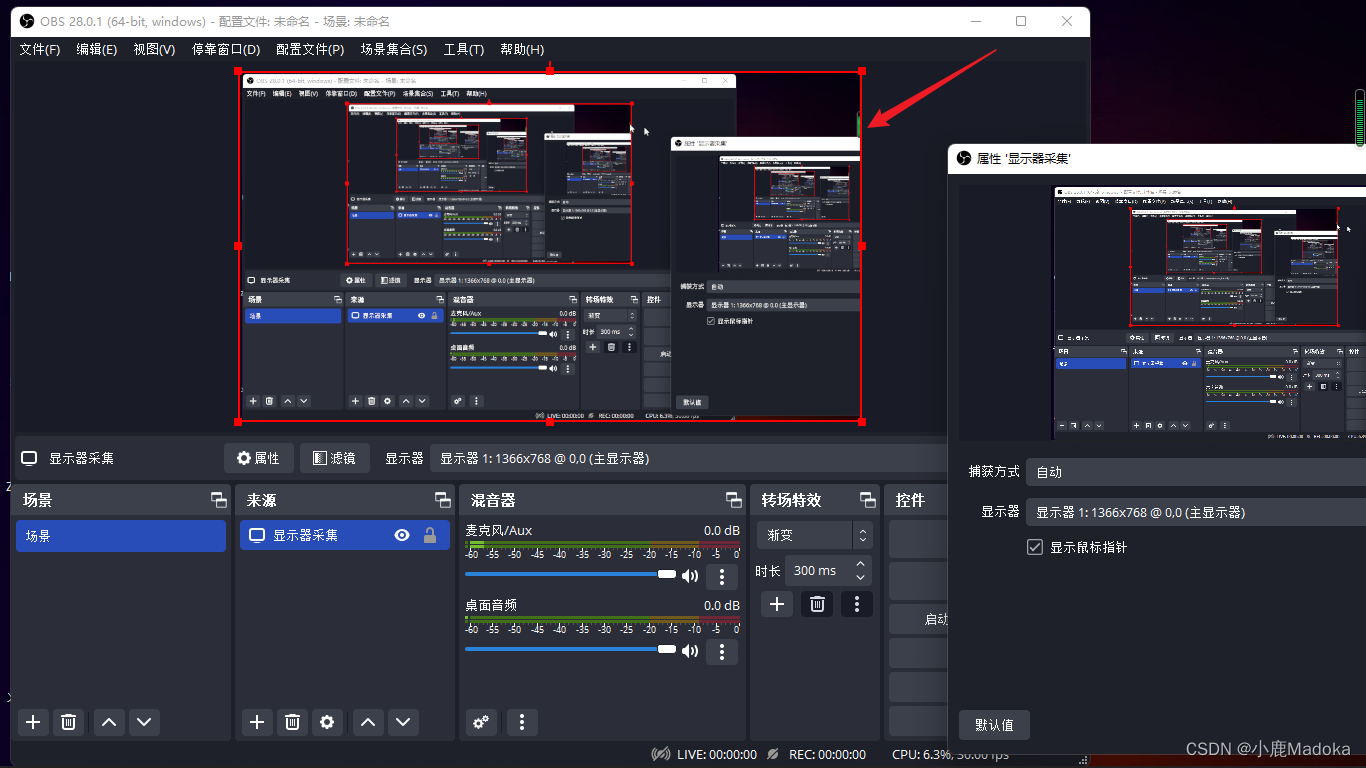The image size is (1366, 768).
Task: Undock the 转场特效 panel
Action: point(867,500)
